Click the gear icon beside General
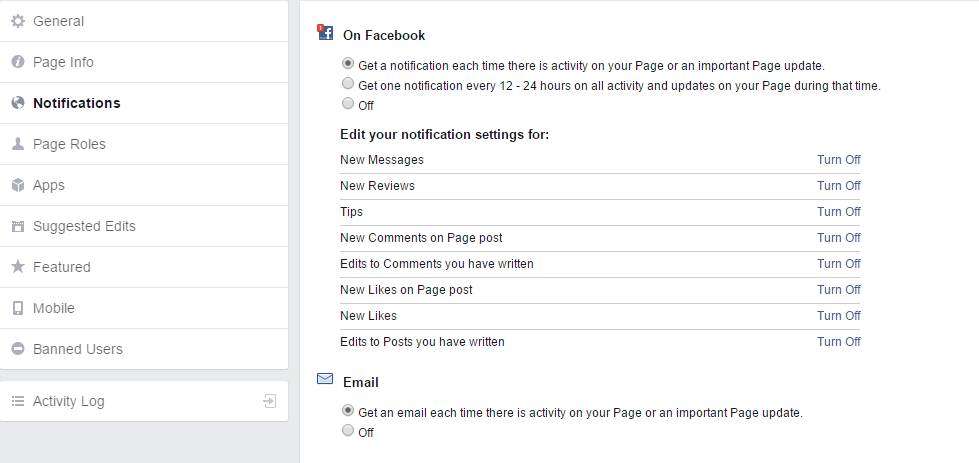The height and width of the screenshot is (463, 979). (17, 21)
